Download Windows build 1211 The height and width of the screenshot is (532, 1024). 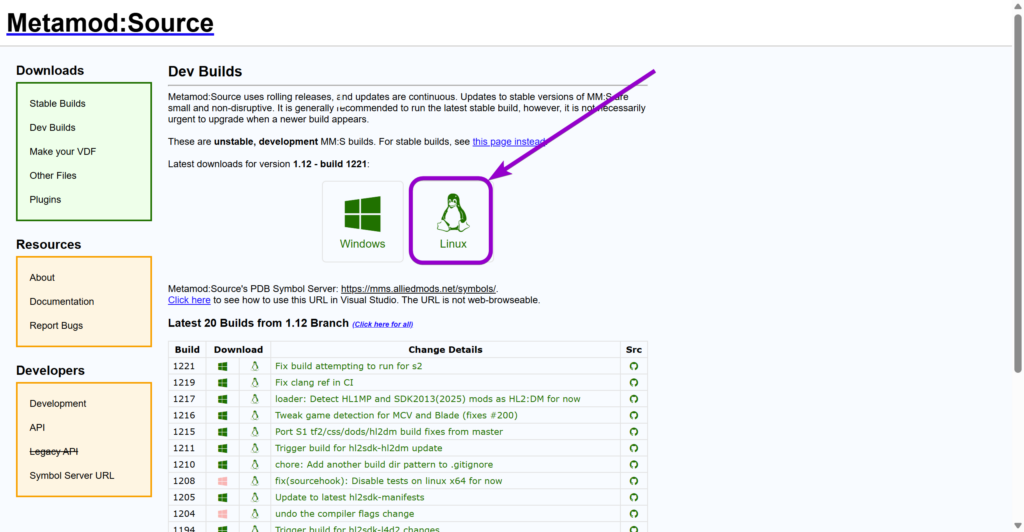coord(223,448)
